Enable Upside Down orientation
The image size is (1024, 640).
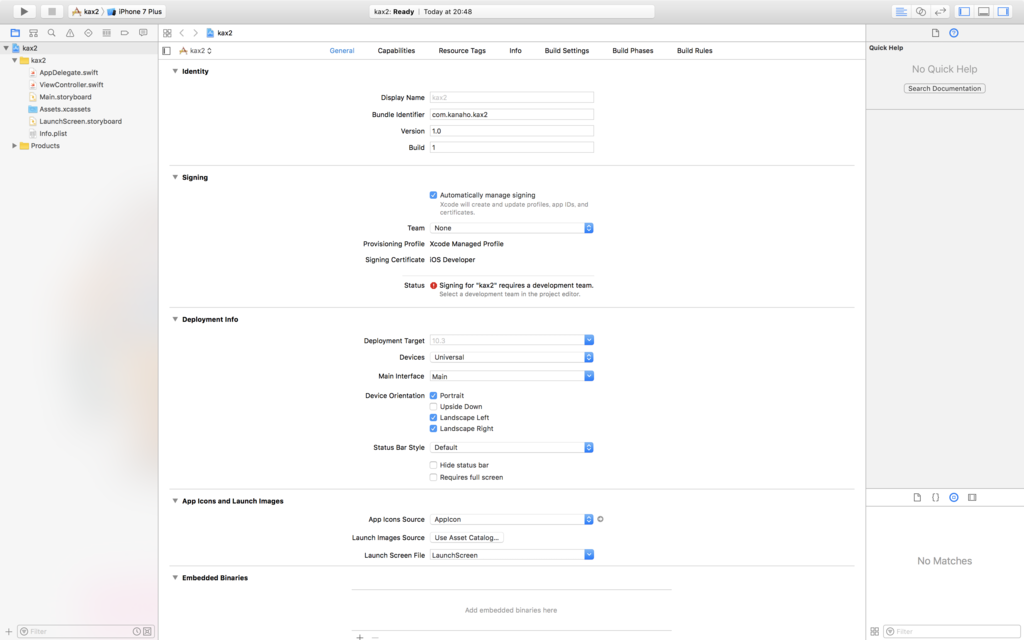coord(433,406)
